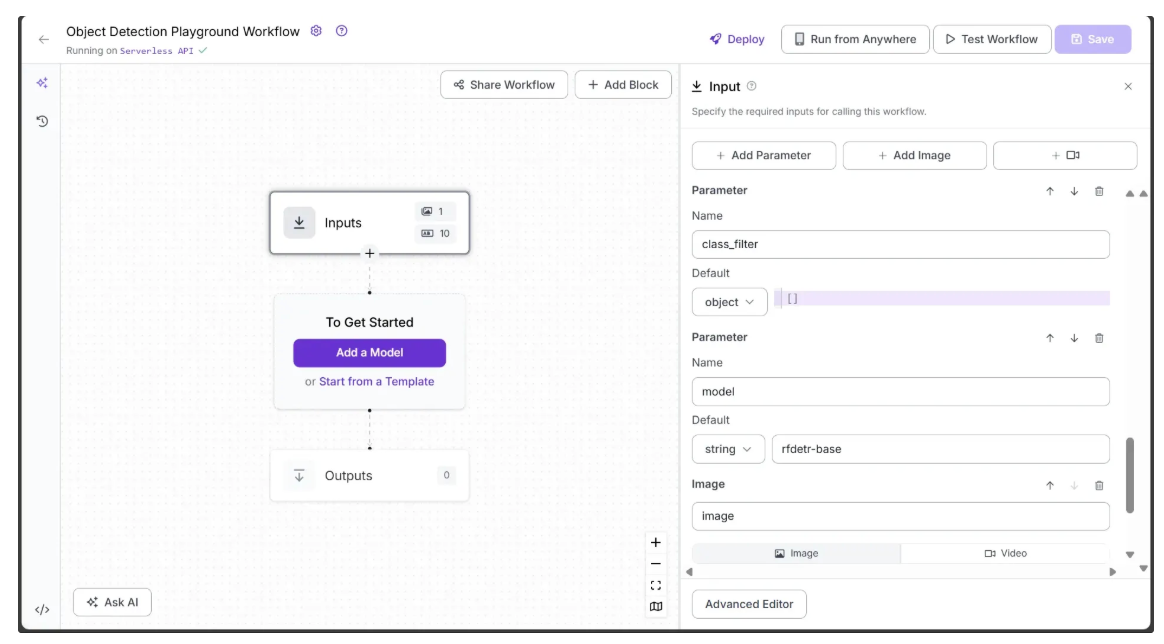Fit canvas to view icon
The image size is (1164, 644).
click(x=656, y=585)
